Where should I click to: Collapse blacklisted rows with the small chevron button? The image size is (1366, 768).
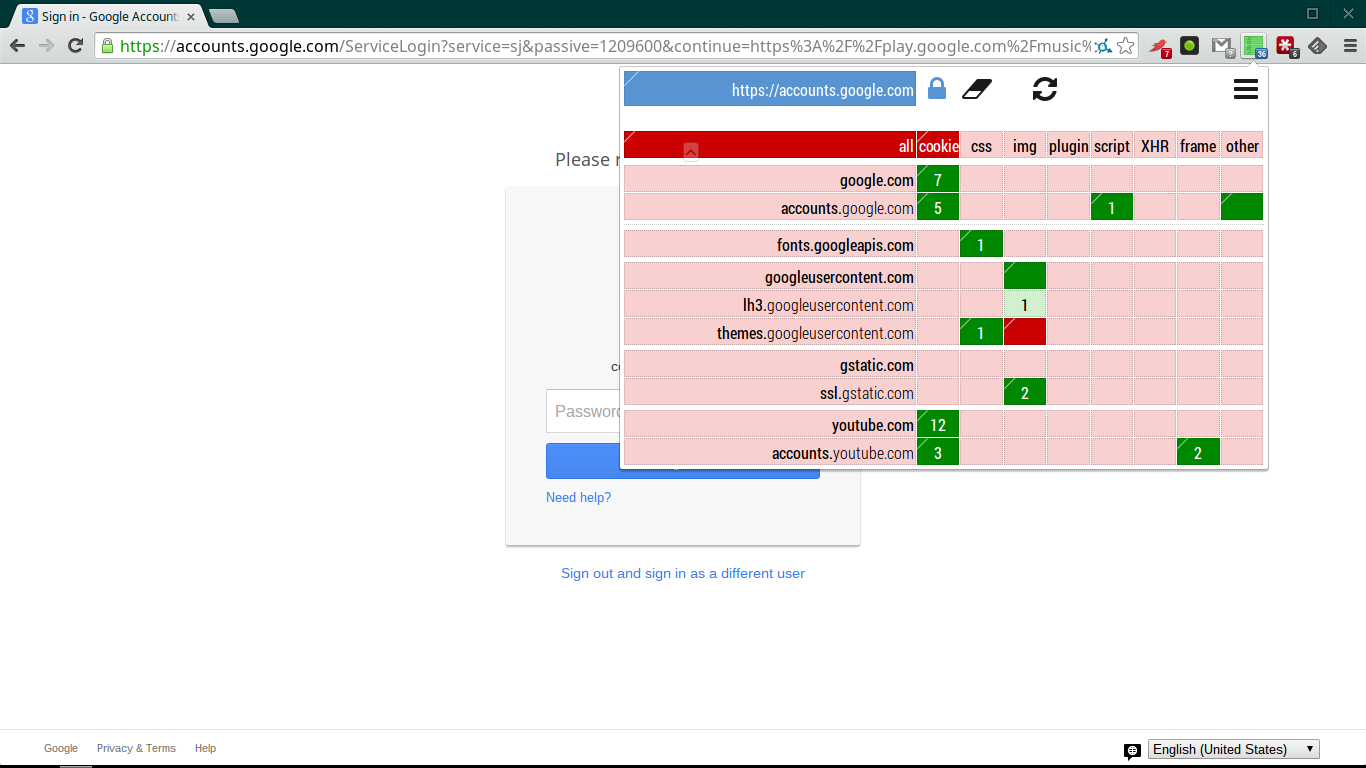pyautogui.click(x=691, y=151)
